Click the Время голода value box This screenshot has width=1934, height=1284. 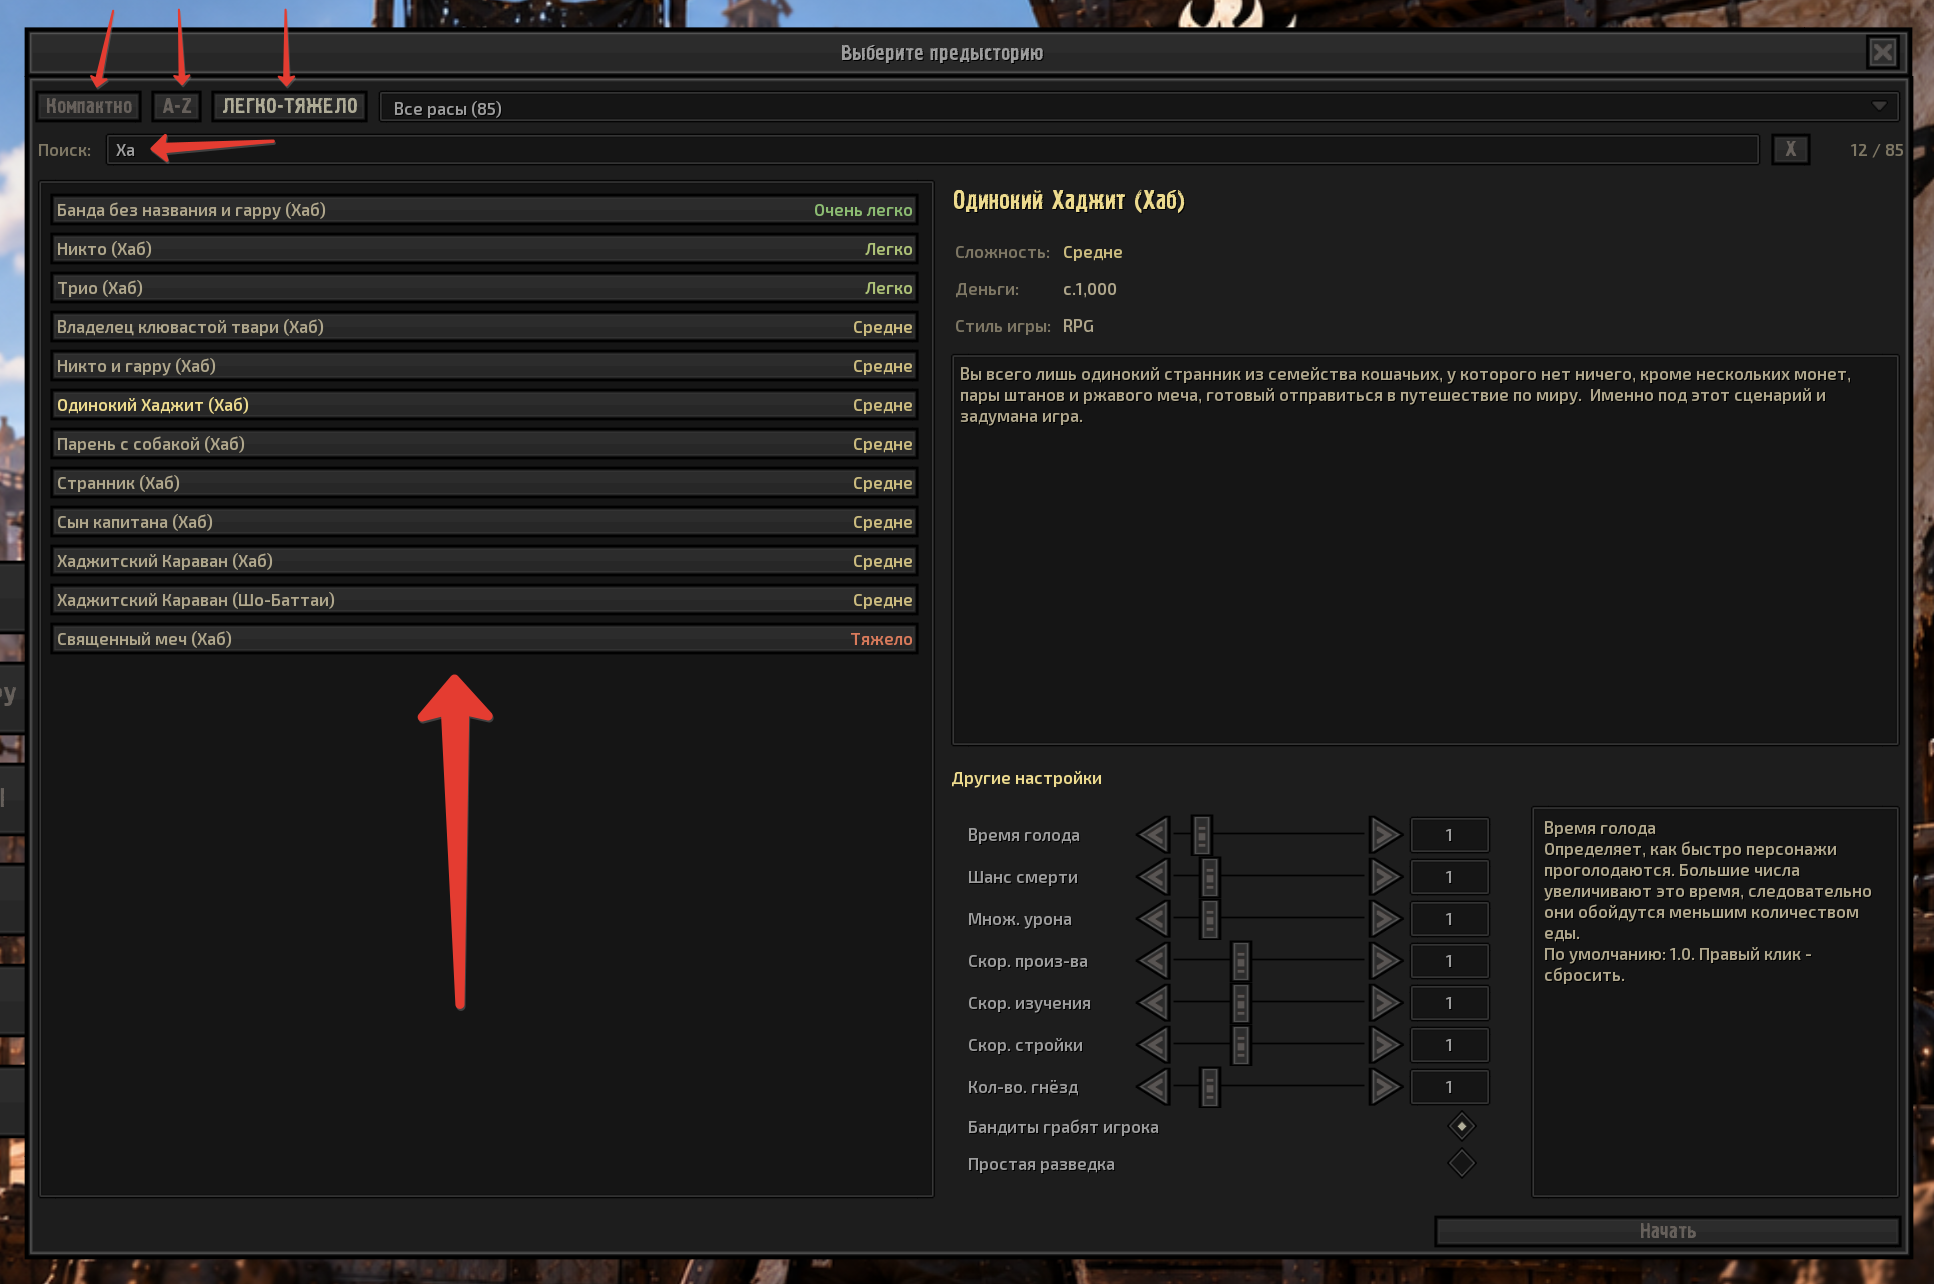coord(1449,835)
